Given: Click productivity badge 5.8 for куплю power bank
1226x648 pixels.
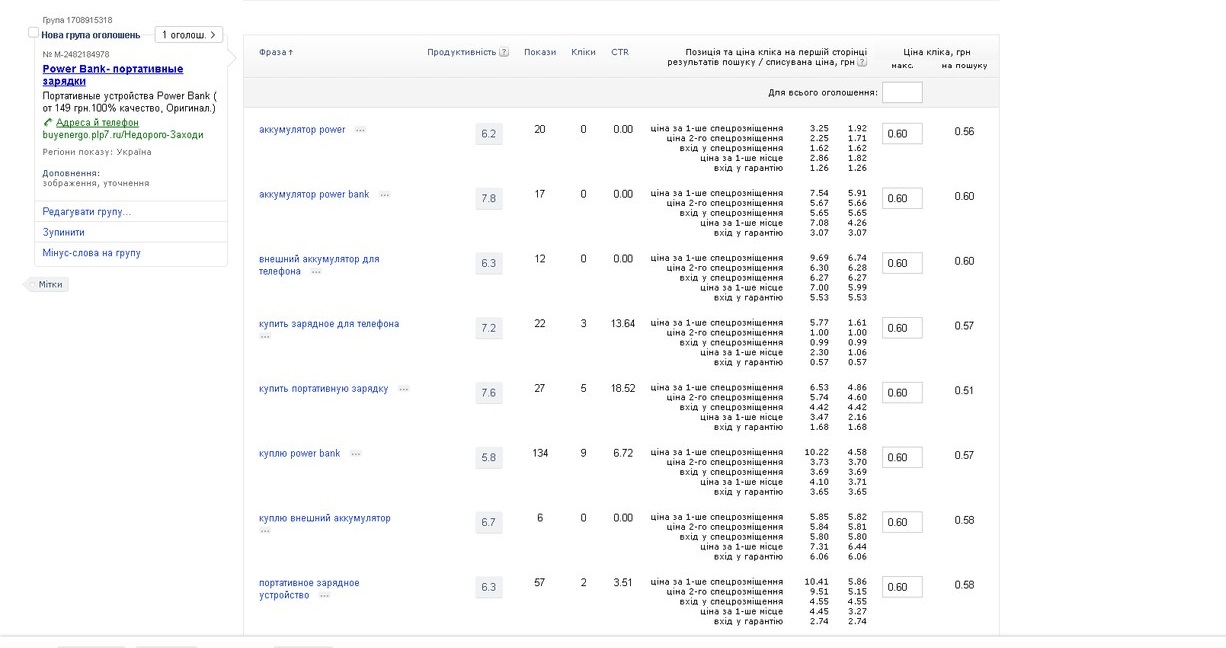Looking at the screenshot, I should pos(488,458).
